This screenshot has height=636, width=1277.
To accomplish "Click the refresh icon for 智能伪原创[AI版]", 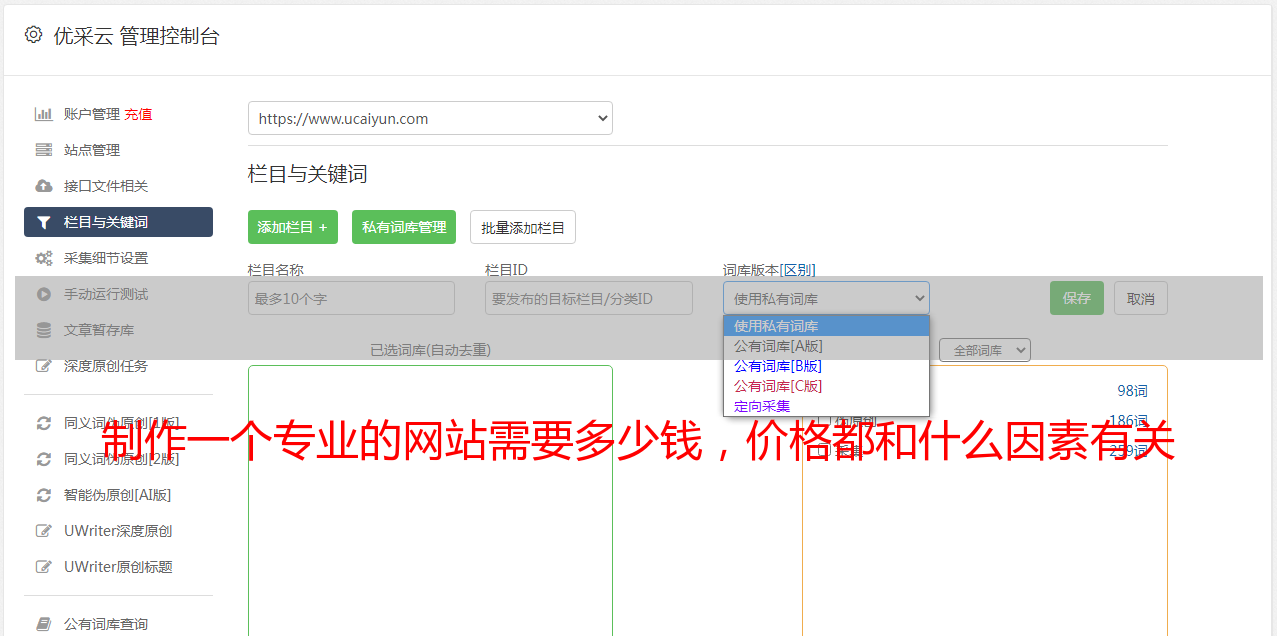I will tap(43, 495).
